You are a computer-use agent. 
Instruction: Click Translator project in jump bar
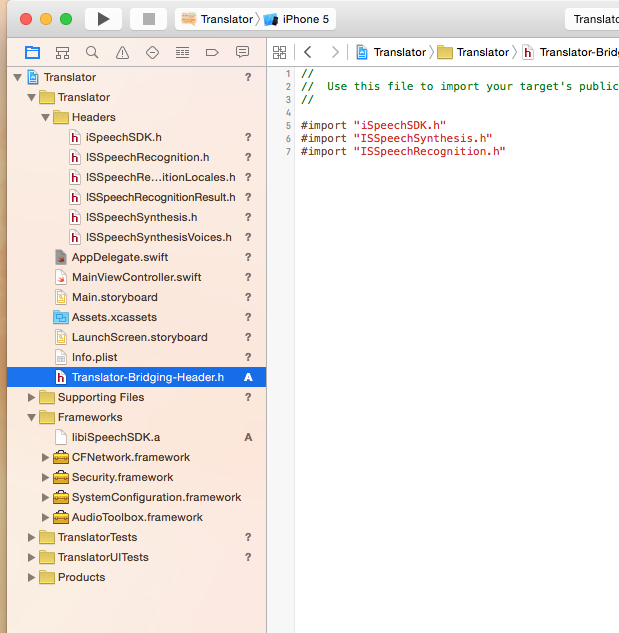coord(391,52)
